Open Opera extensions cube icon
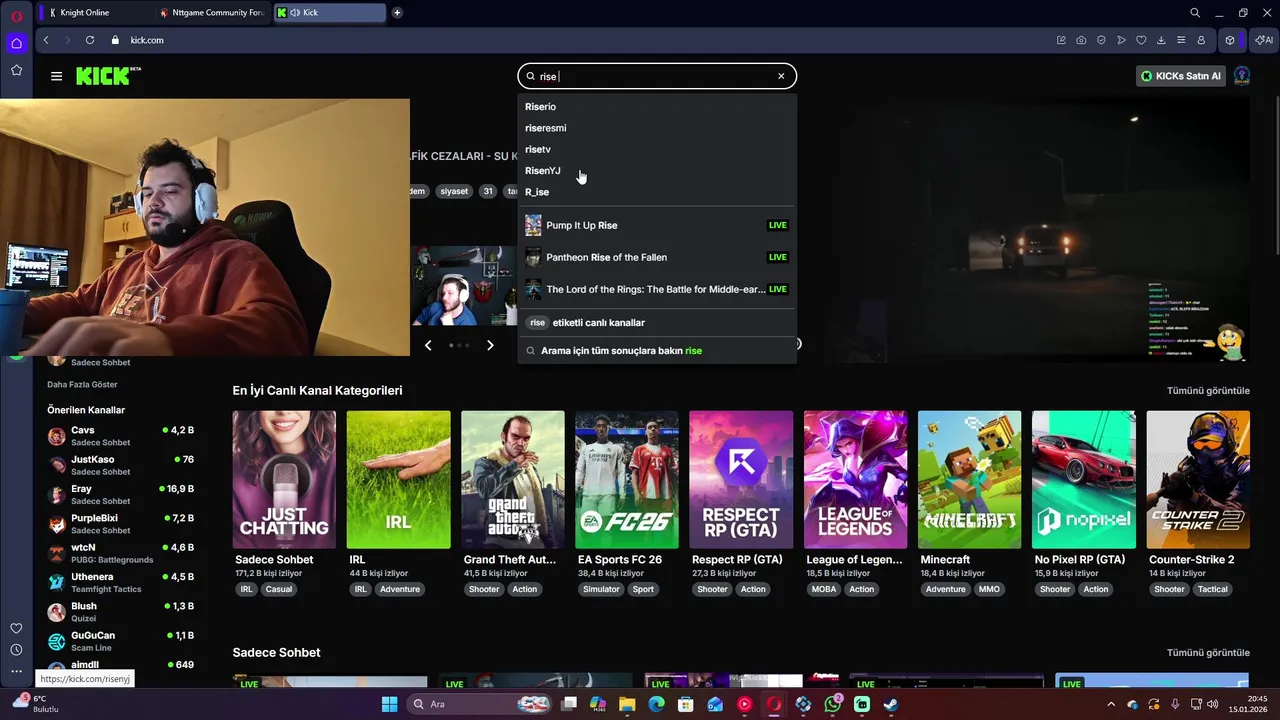 [1230, 40]
